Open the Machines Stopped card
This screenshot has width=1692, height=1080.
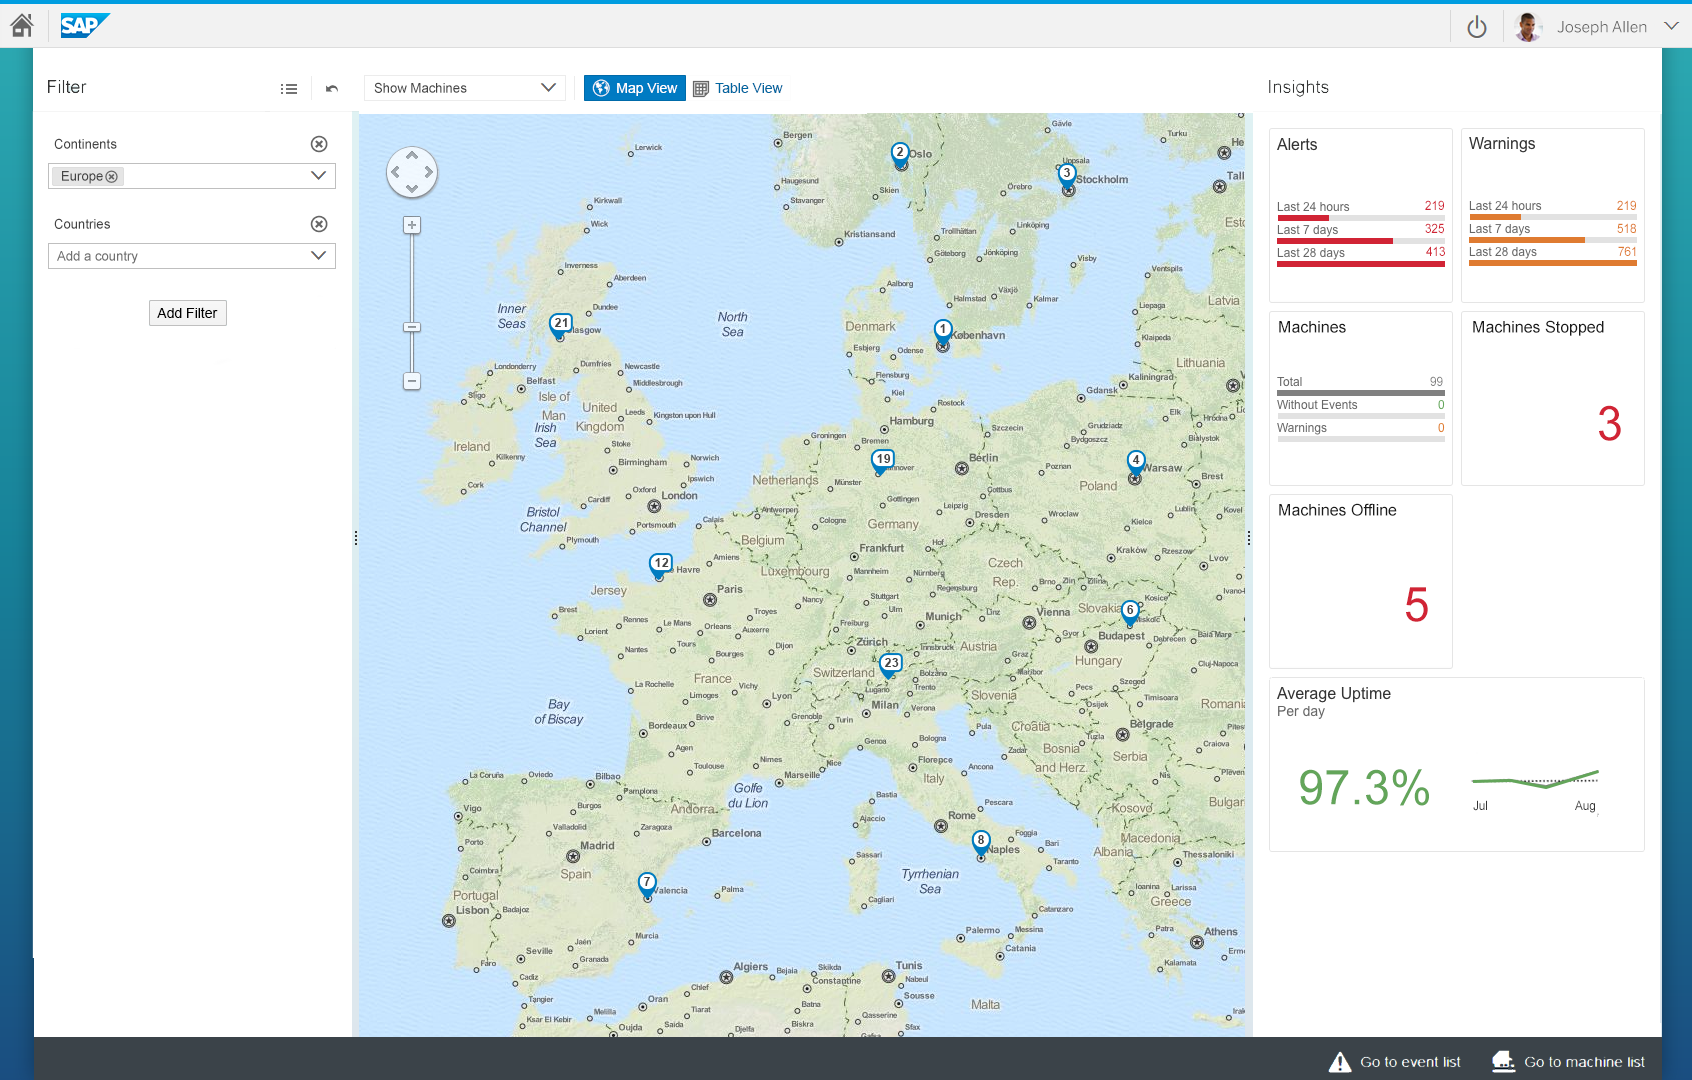[x=1552, y=398]
